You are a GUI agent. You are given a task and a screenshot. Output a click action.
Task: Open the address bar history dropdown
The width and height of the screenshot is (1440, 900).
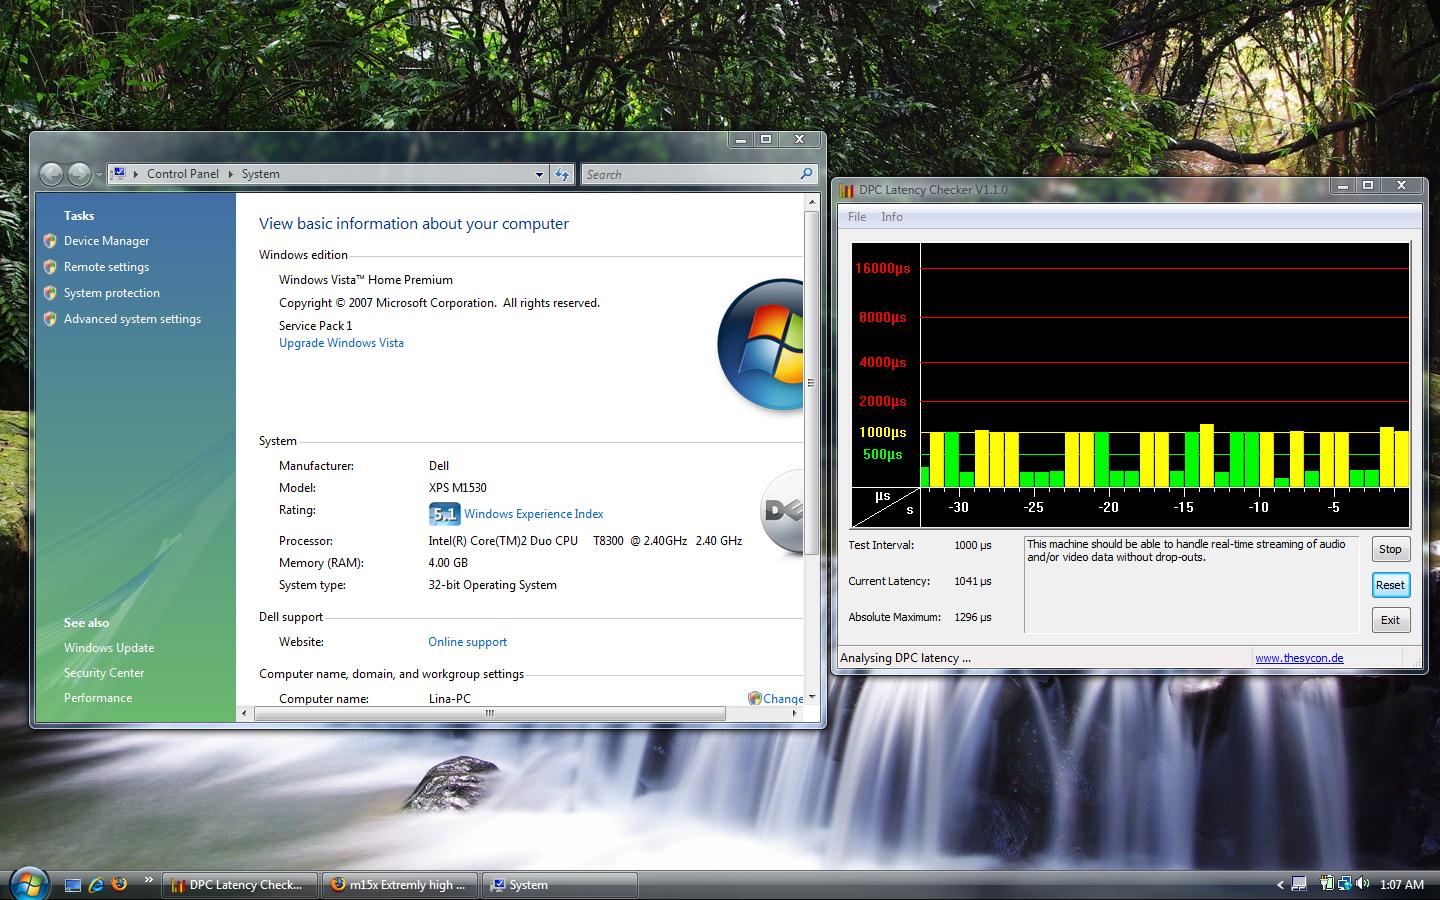539,174
